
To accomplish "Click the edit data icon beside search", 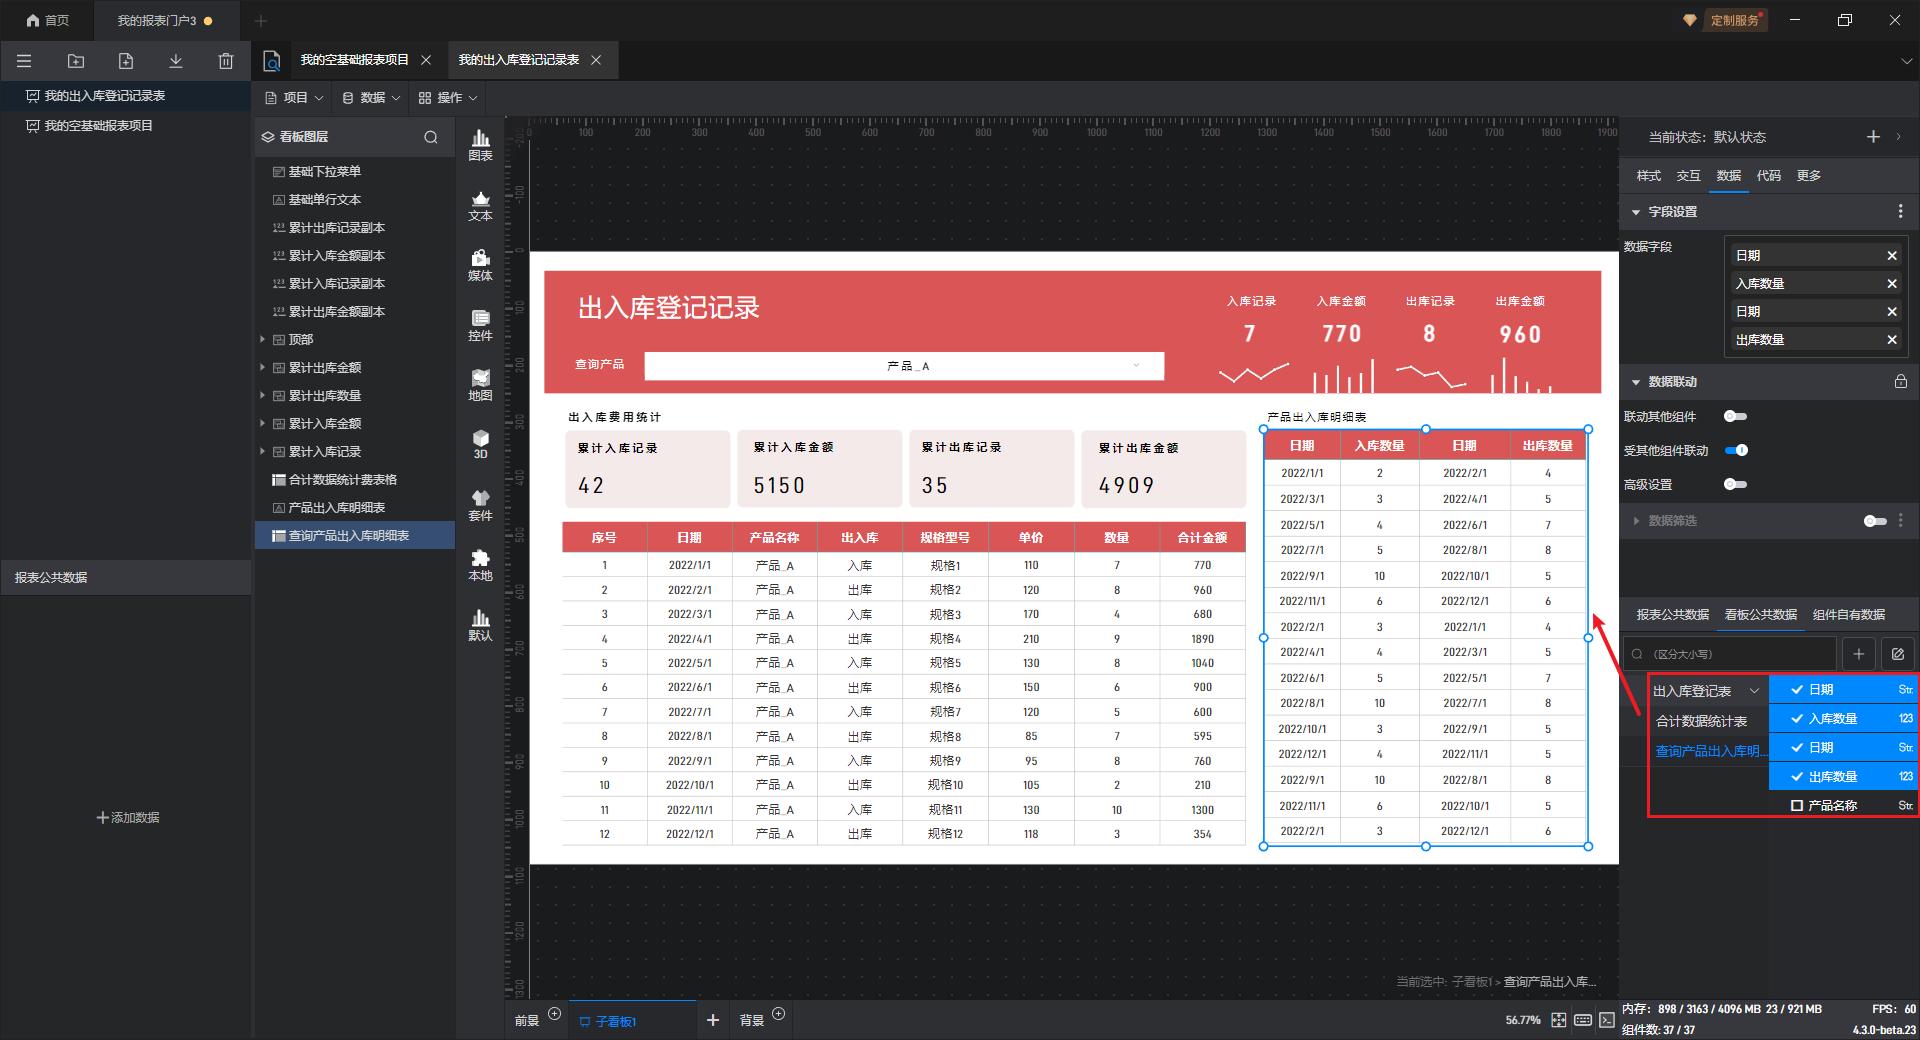I will click(x=1897, y=654).
